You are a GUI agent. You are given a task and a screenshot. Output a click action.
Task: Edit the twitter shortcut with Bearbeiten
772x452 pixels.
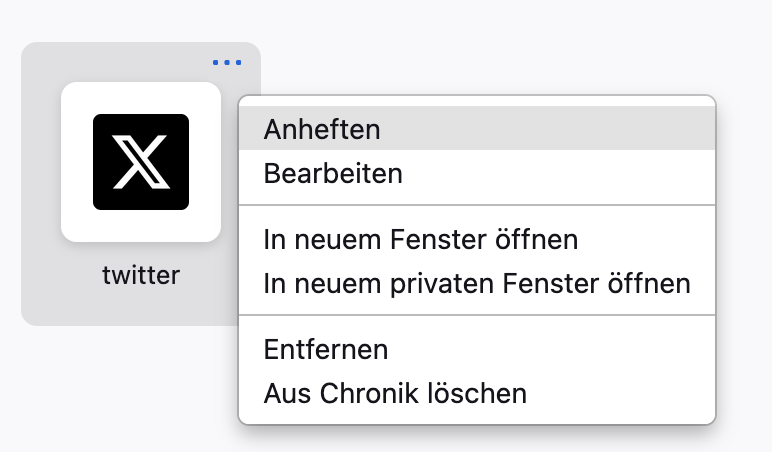(333, 174)
